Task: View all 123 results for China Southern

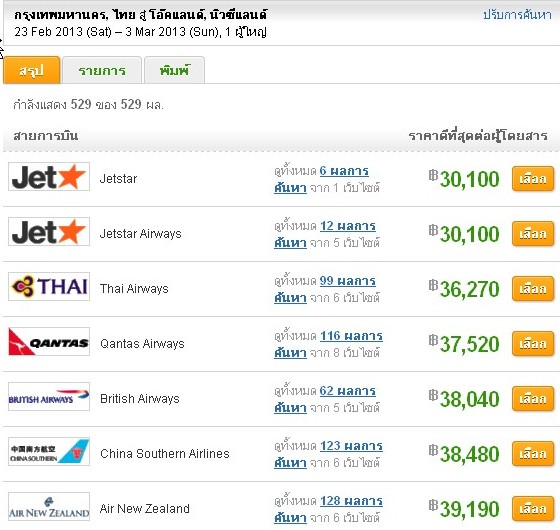Action: click(351, 446)
